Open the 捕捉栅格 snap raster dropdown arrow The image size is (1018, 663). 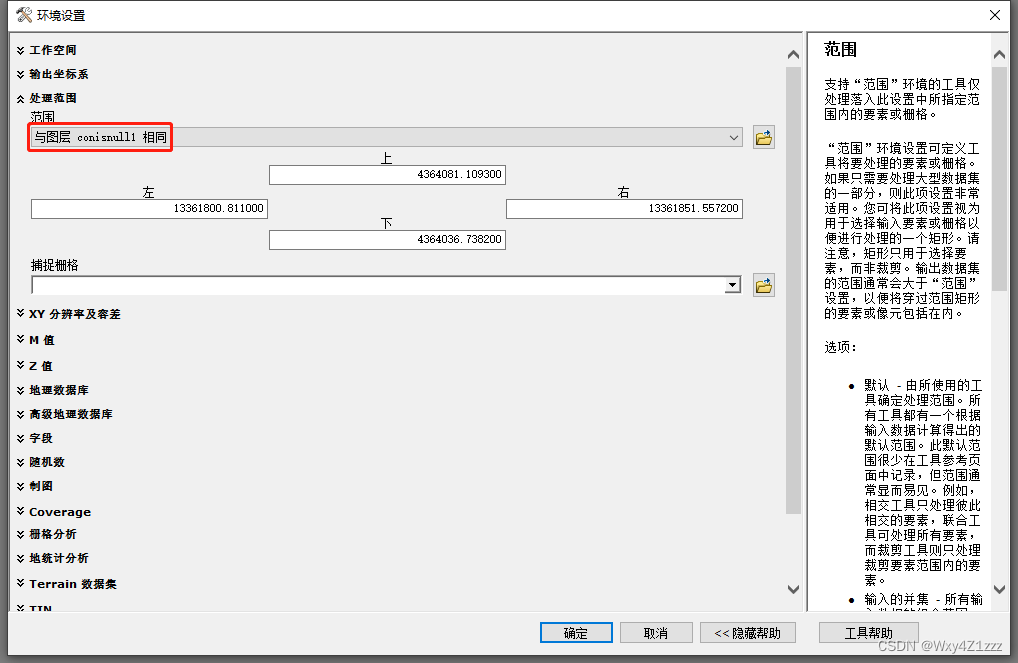pos(733,285)
